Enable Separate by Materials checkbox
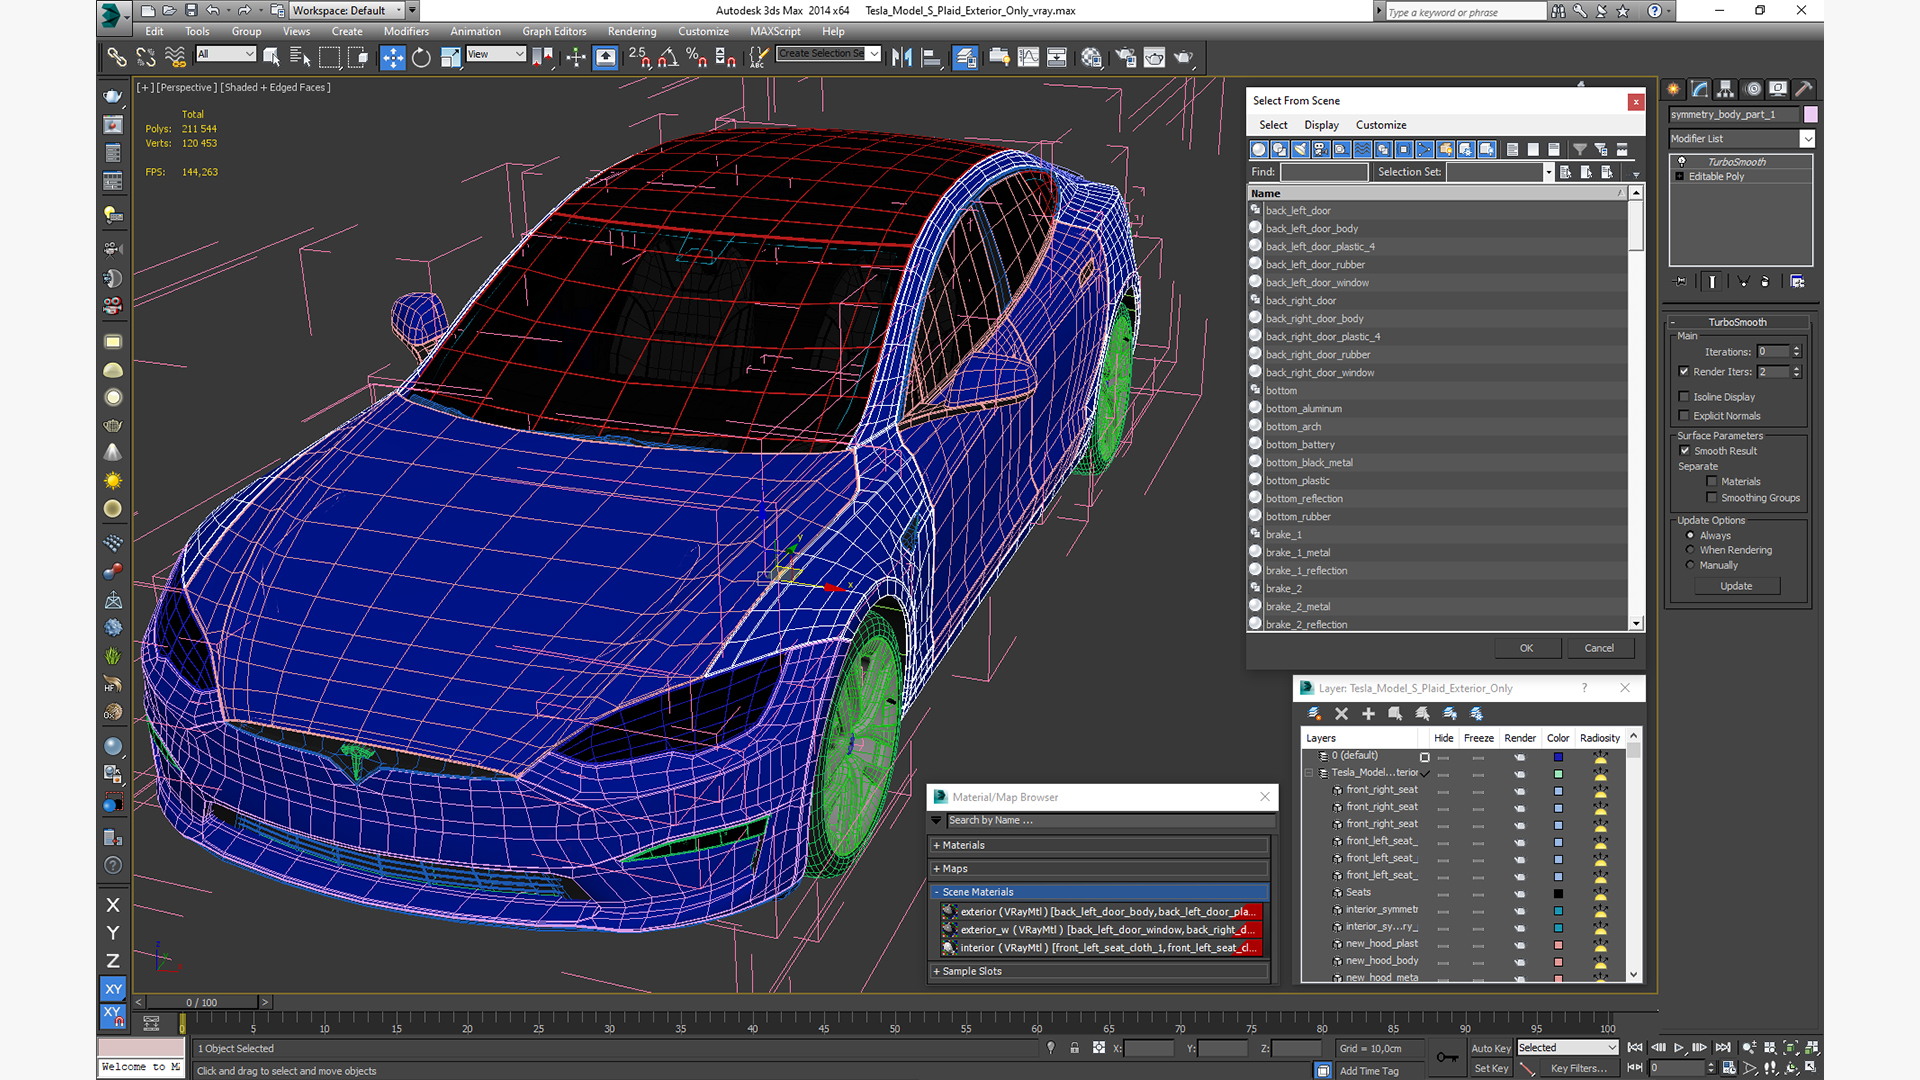1920x1080 pixels. point(1712,482)
